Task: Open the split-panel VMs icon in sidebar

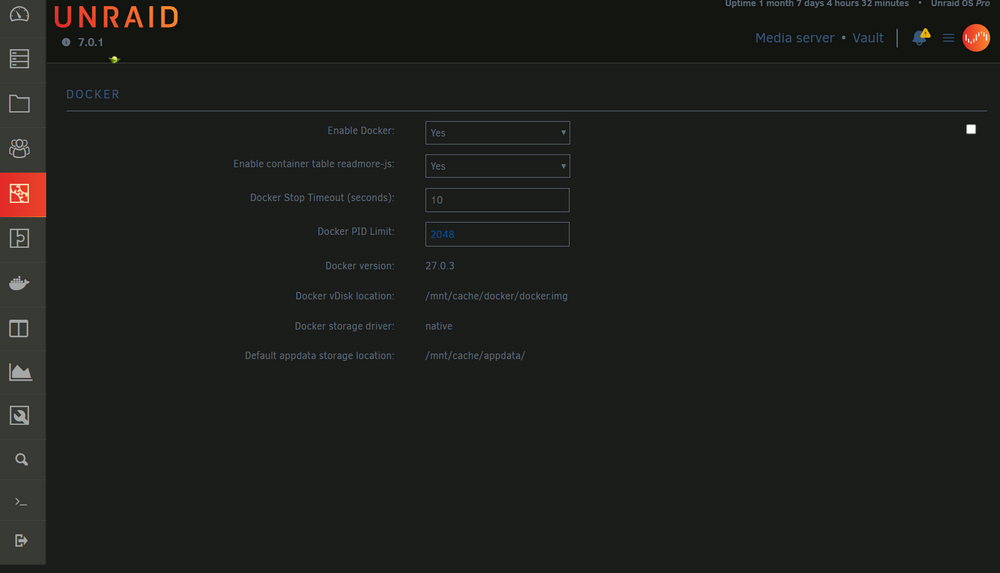Action: tap(19, 328)
